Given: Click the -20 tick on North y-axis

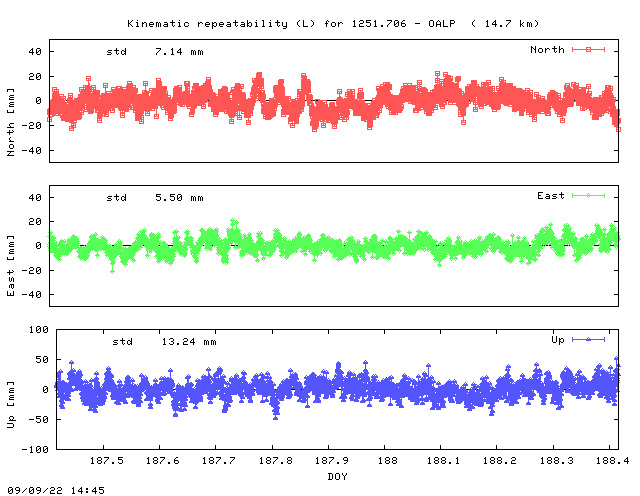Looking at the screenshot, I should (x=31, y=126).
